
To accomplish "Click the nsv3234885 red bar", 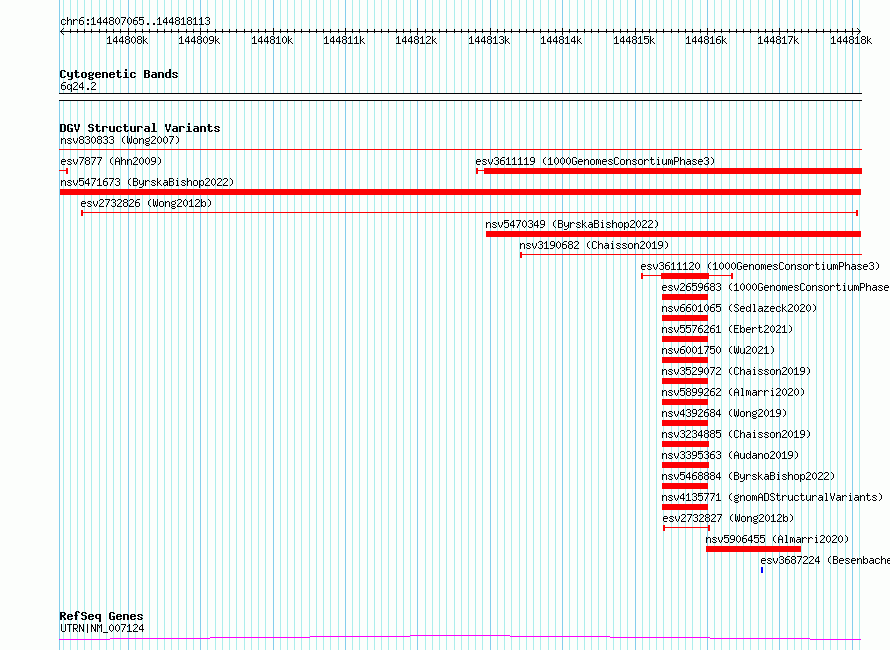I will point(685,444).
